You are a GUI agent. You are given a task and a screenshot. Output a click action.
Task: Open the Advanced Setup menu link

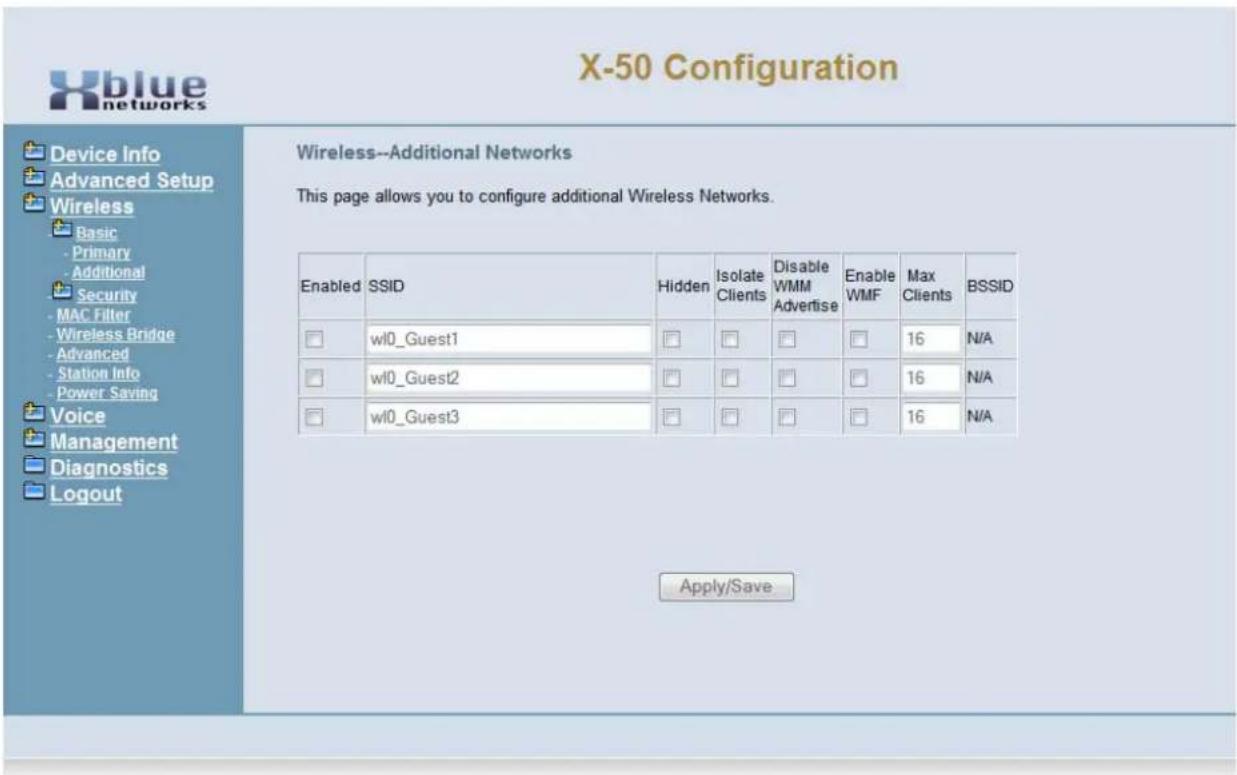132,181
